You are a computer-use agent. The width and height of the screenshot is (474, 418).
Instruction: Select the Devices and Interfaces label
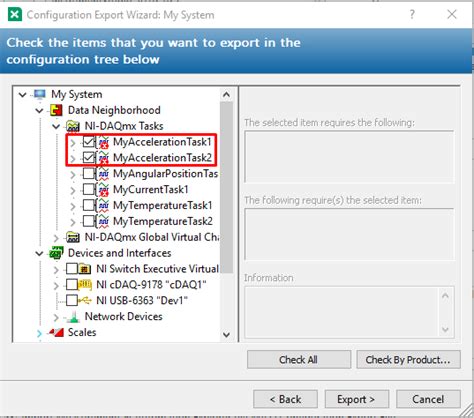pyautogui.click(x=120, y=253)
